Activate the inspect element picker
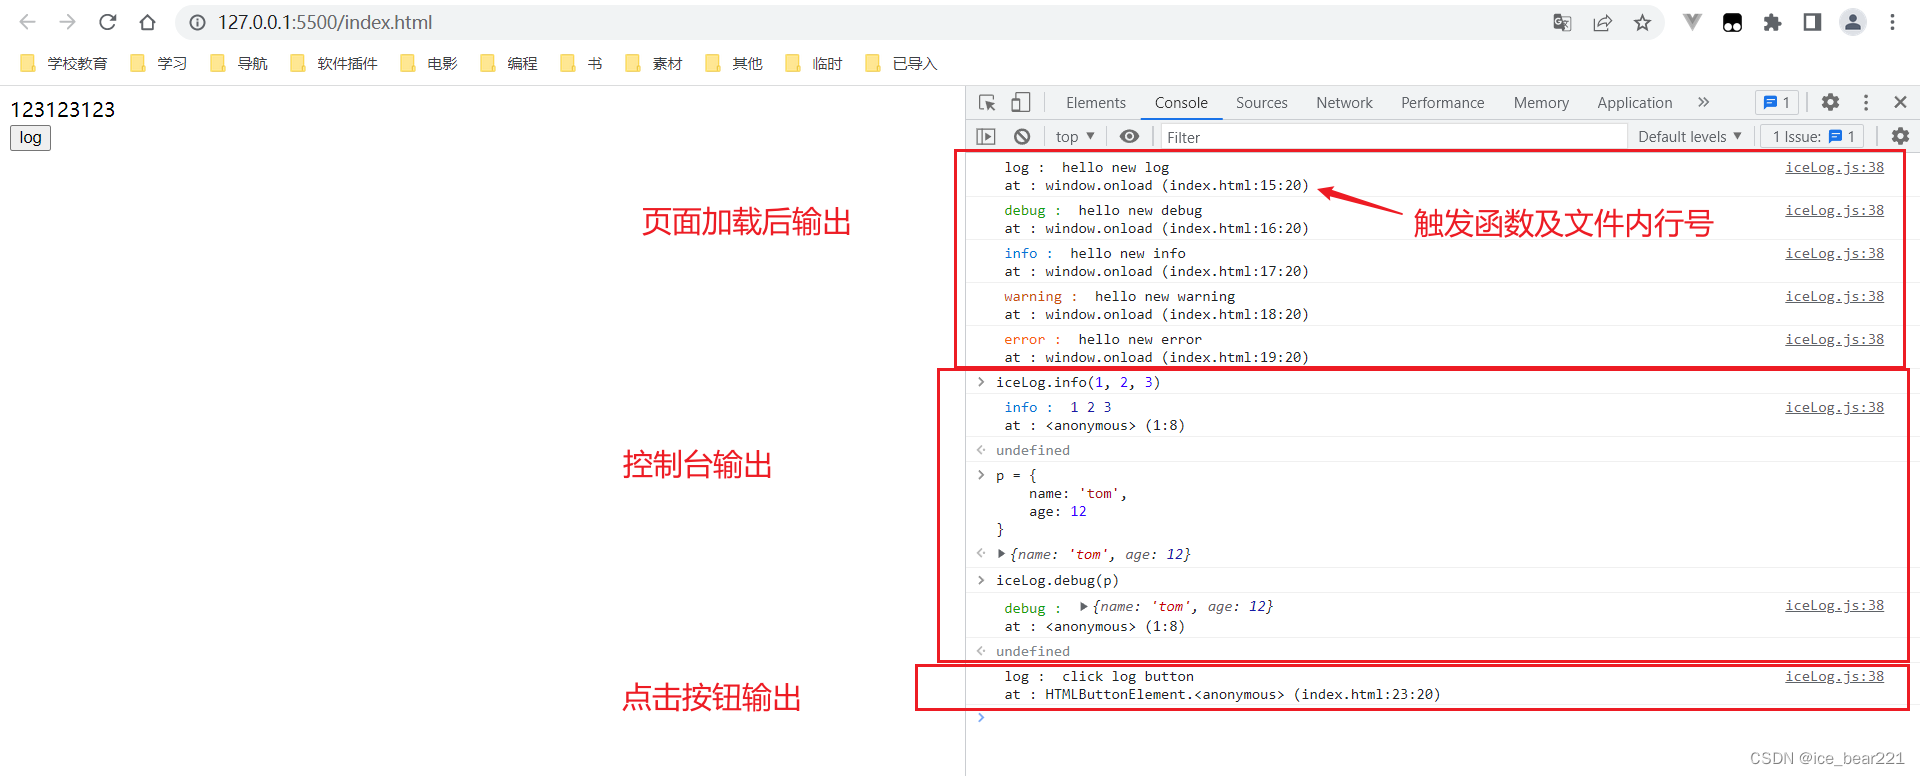The width and height of the screenshot is (1920, 776). [987, 102]
